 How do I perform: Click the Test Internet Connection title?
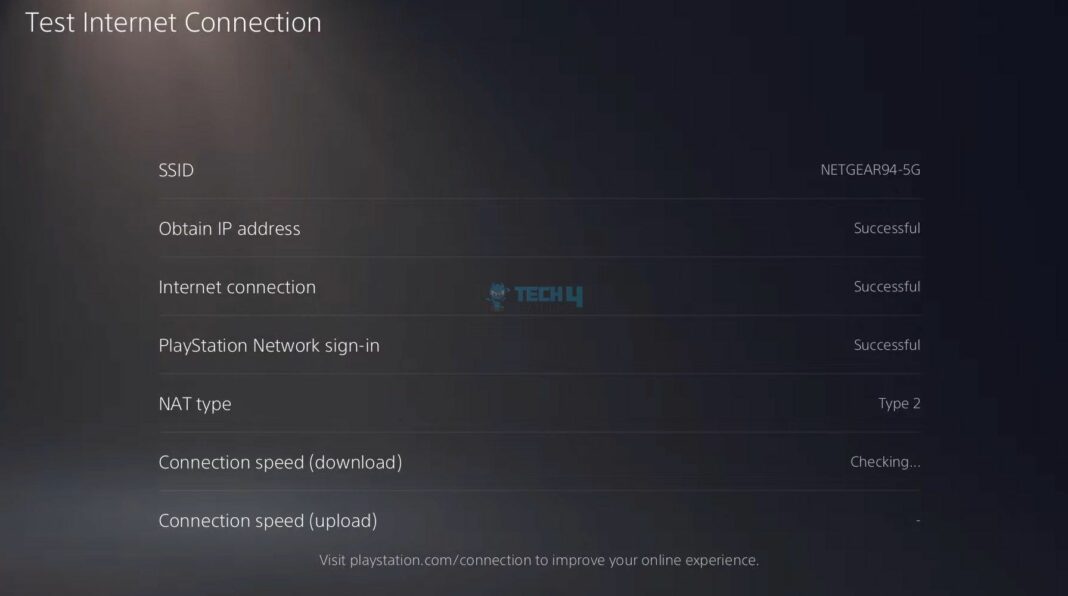174,22
